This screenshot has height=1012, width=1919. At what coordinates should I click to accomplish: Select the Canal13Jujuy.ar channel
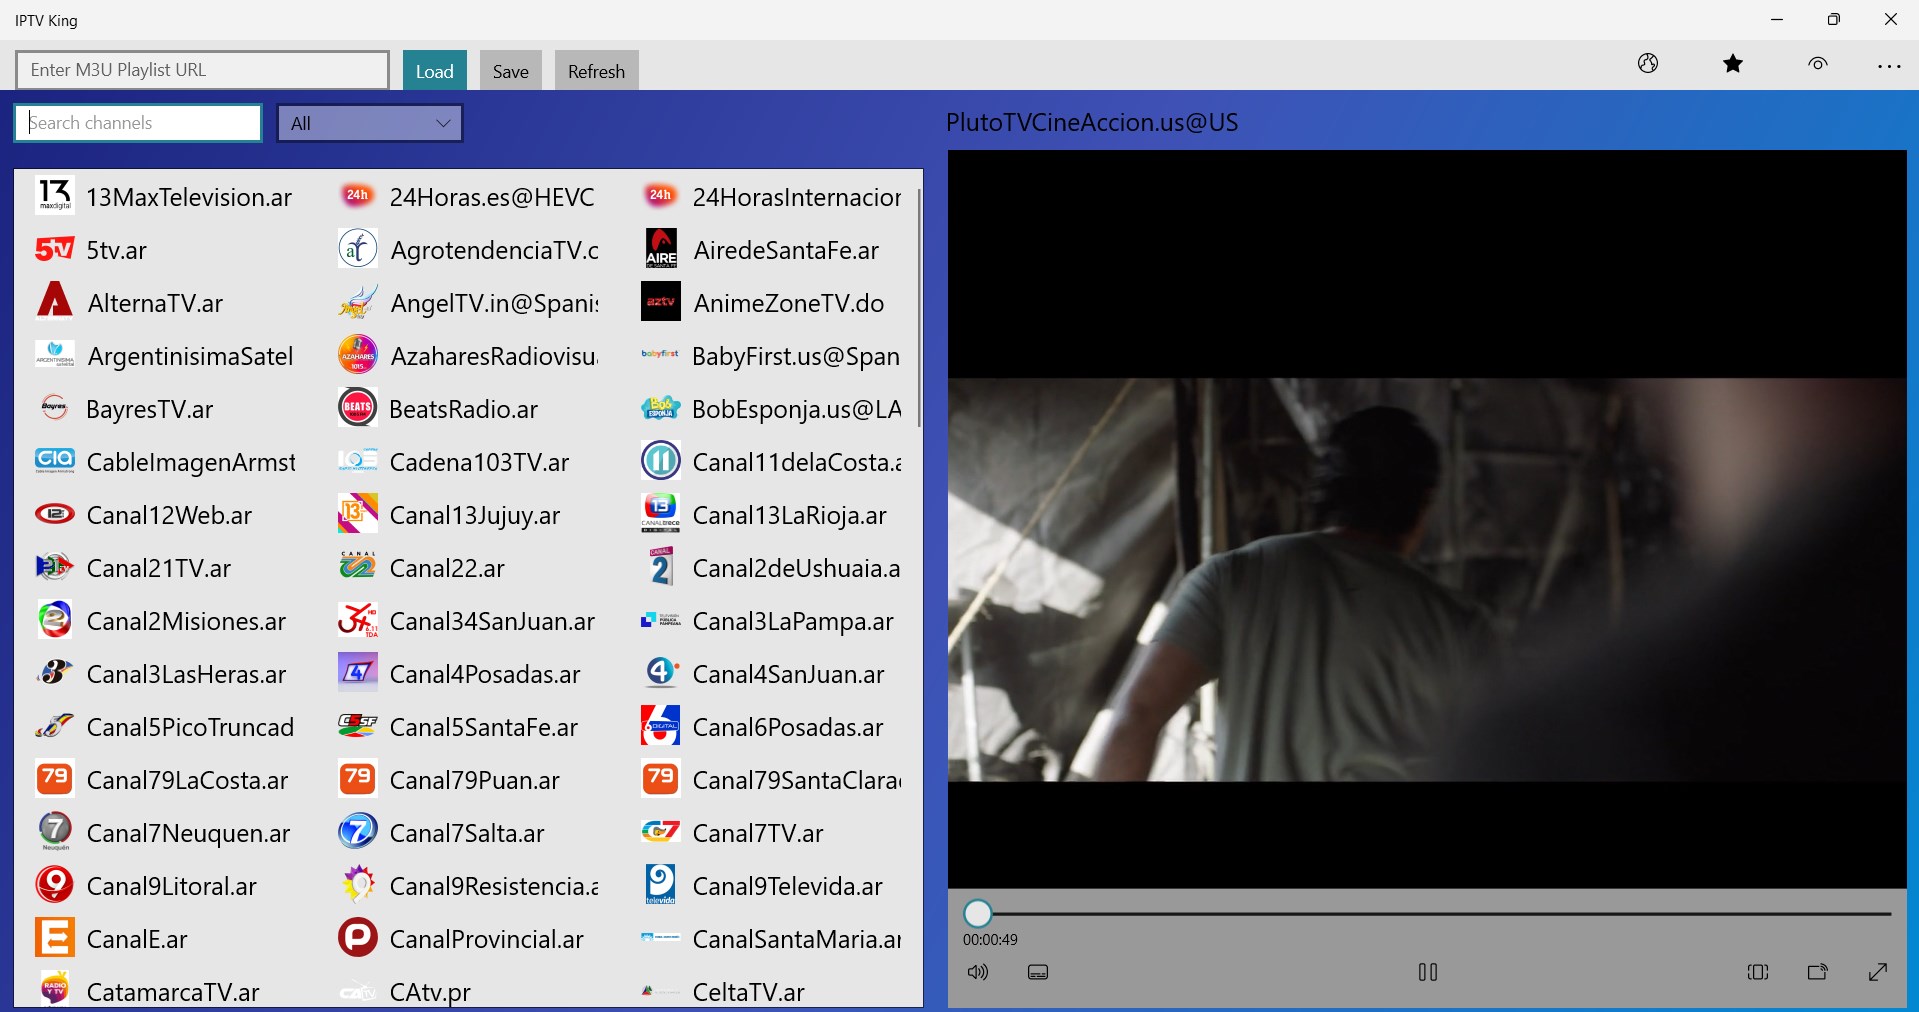point(474,515)
